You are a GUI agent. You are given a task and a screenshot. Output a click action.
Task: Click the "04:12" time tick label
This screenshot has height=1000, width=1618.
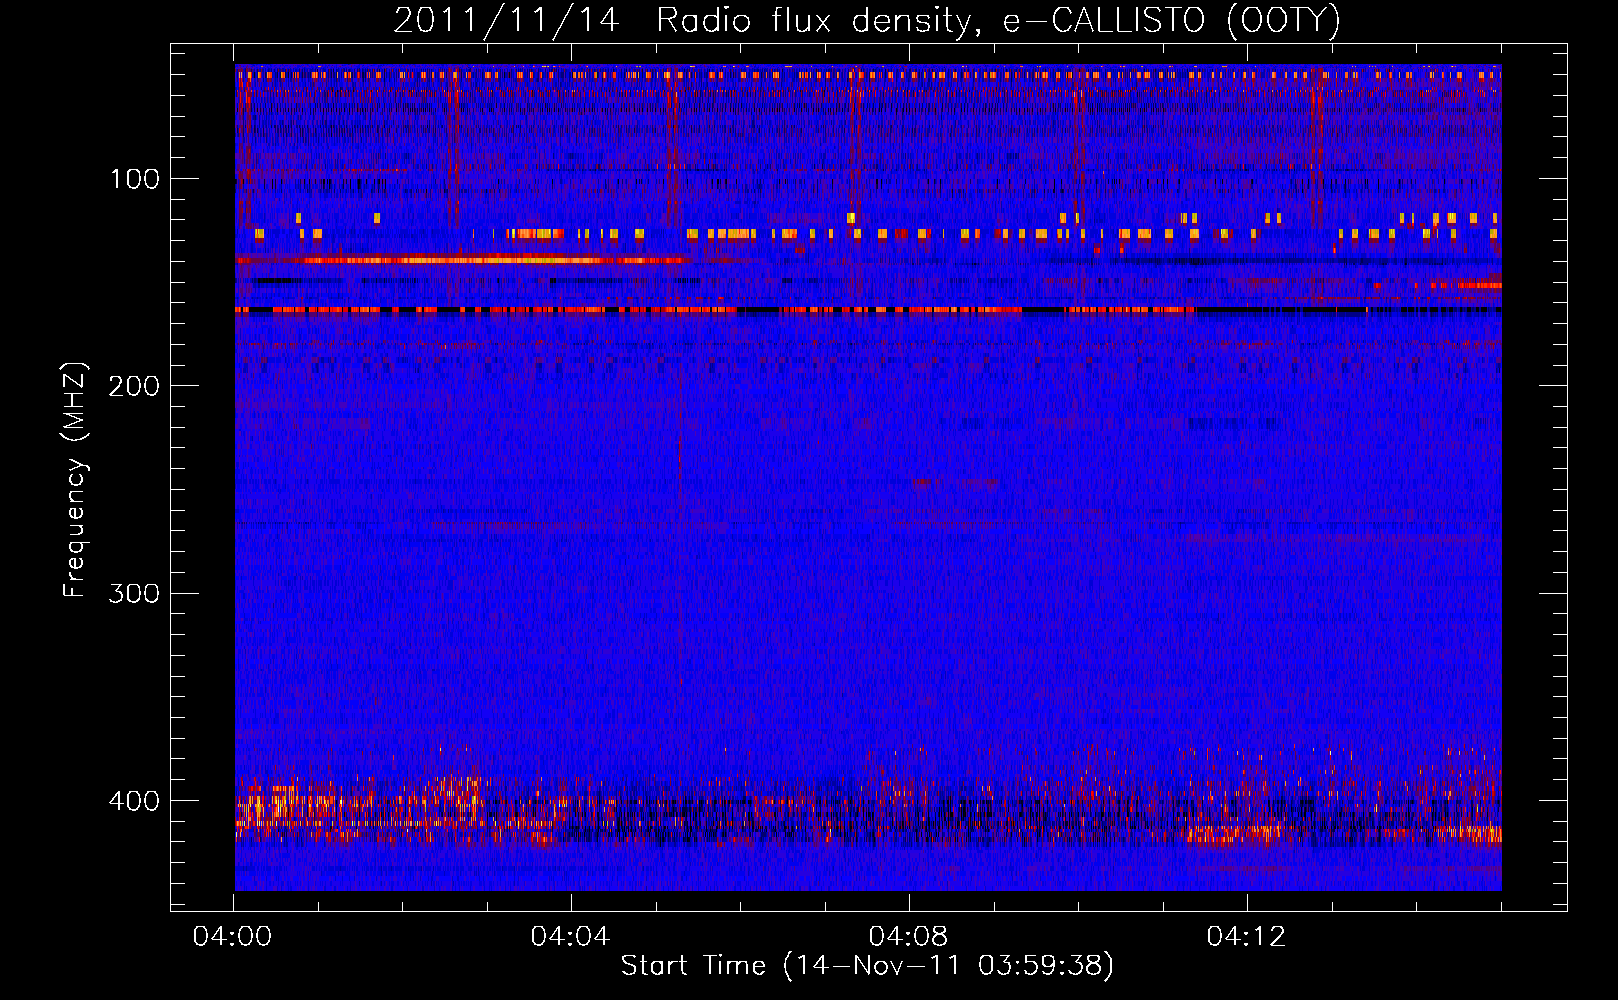(x=1246, y=937)
